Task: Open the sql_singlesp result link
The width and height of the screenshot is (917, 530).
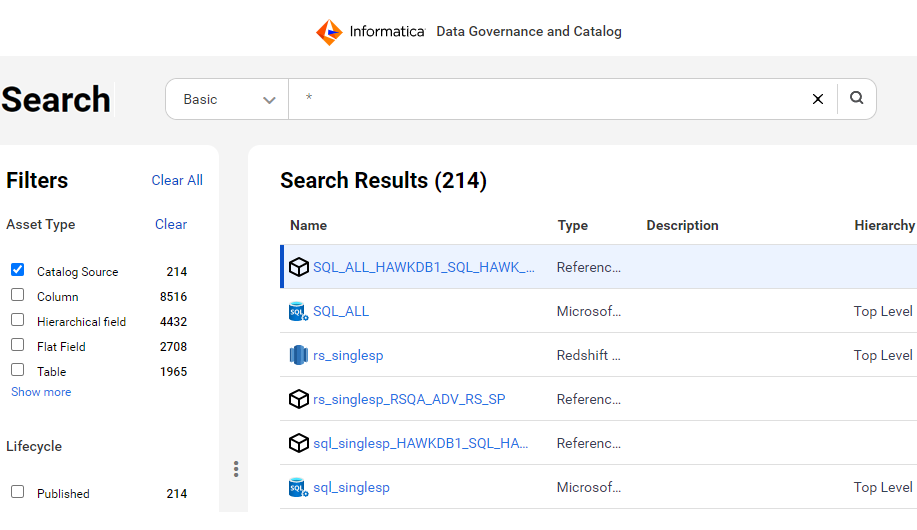Action: coord(351,487)
